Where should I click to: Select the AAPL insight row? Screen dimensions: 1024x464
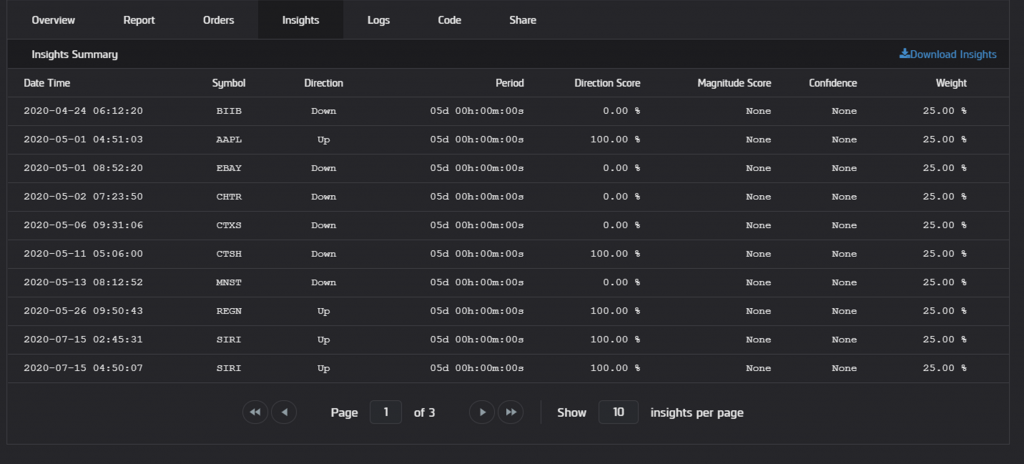(508, 140)
